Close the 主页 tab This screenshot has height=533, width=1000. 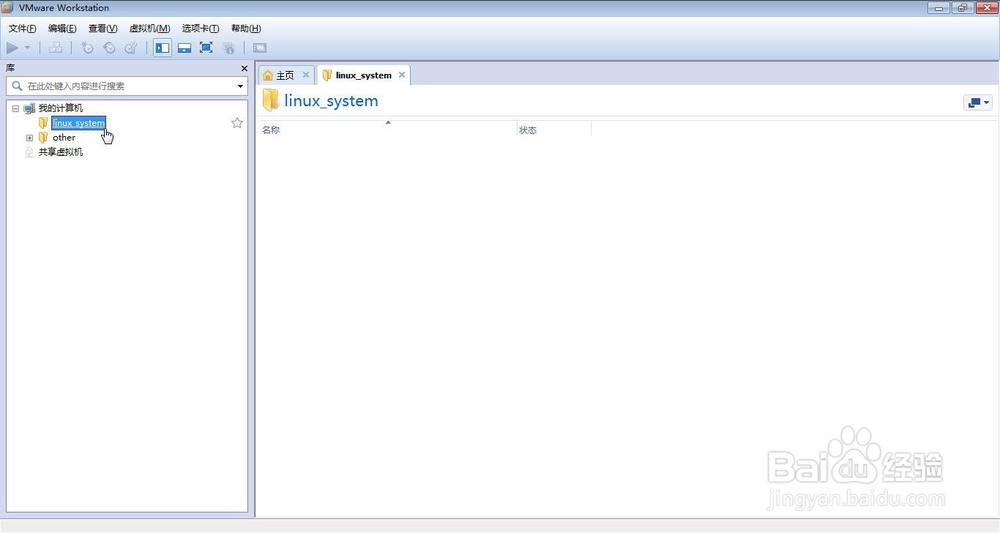coord(305,75)
